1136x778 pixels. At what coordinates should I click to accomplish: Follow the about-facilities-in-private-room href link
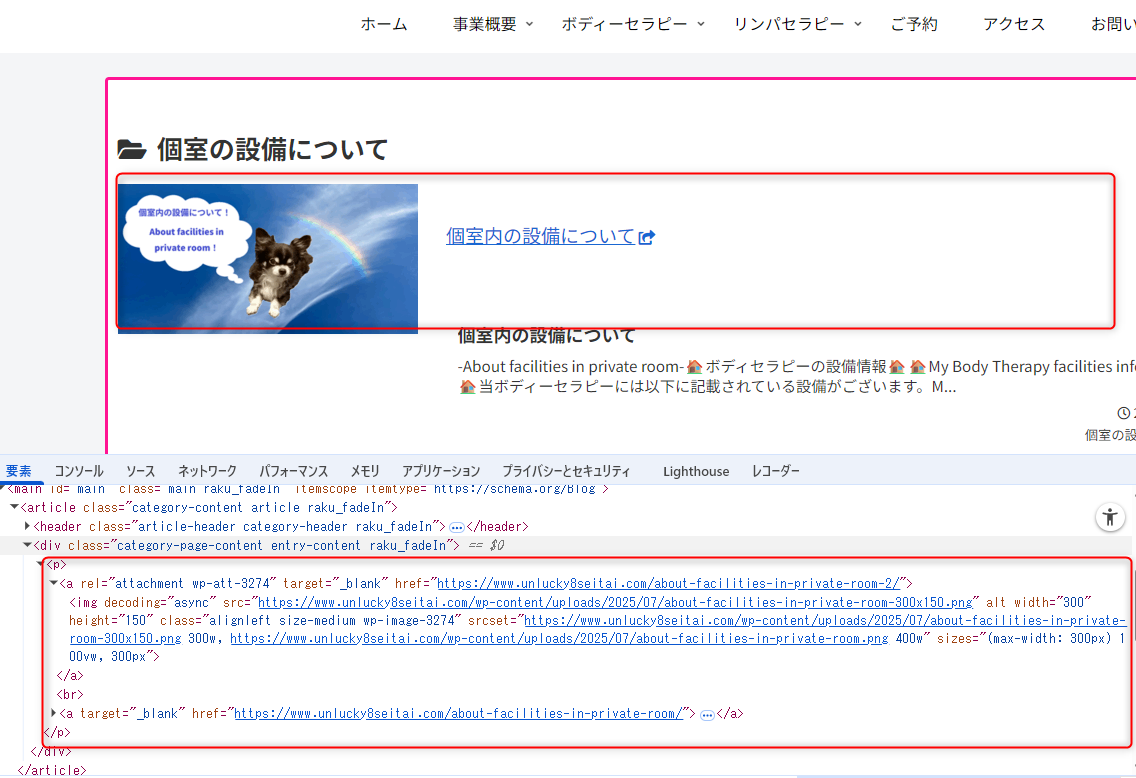pos(459,714)
